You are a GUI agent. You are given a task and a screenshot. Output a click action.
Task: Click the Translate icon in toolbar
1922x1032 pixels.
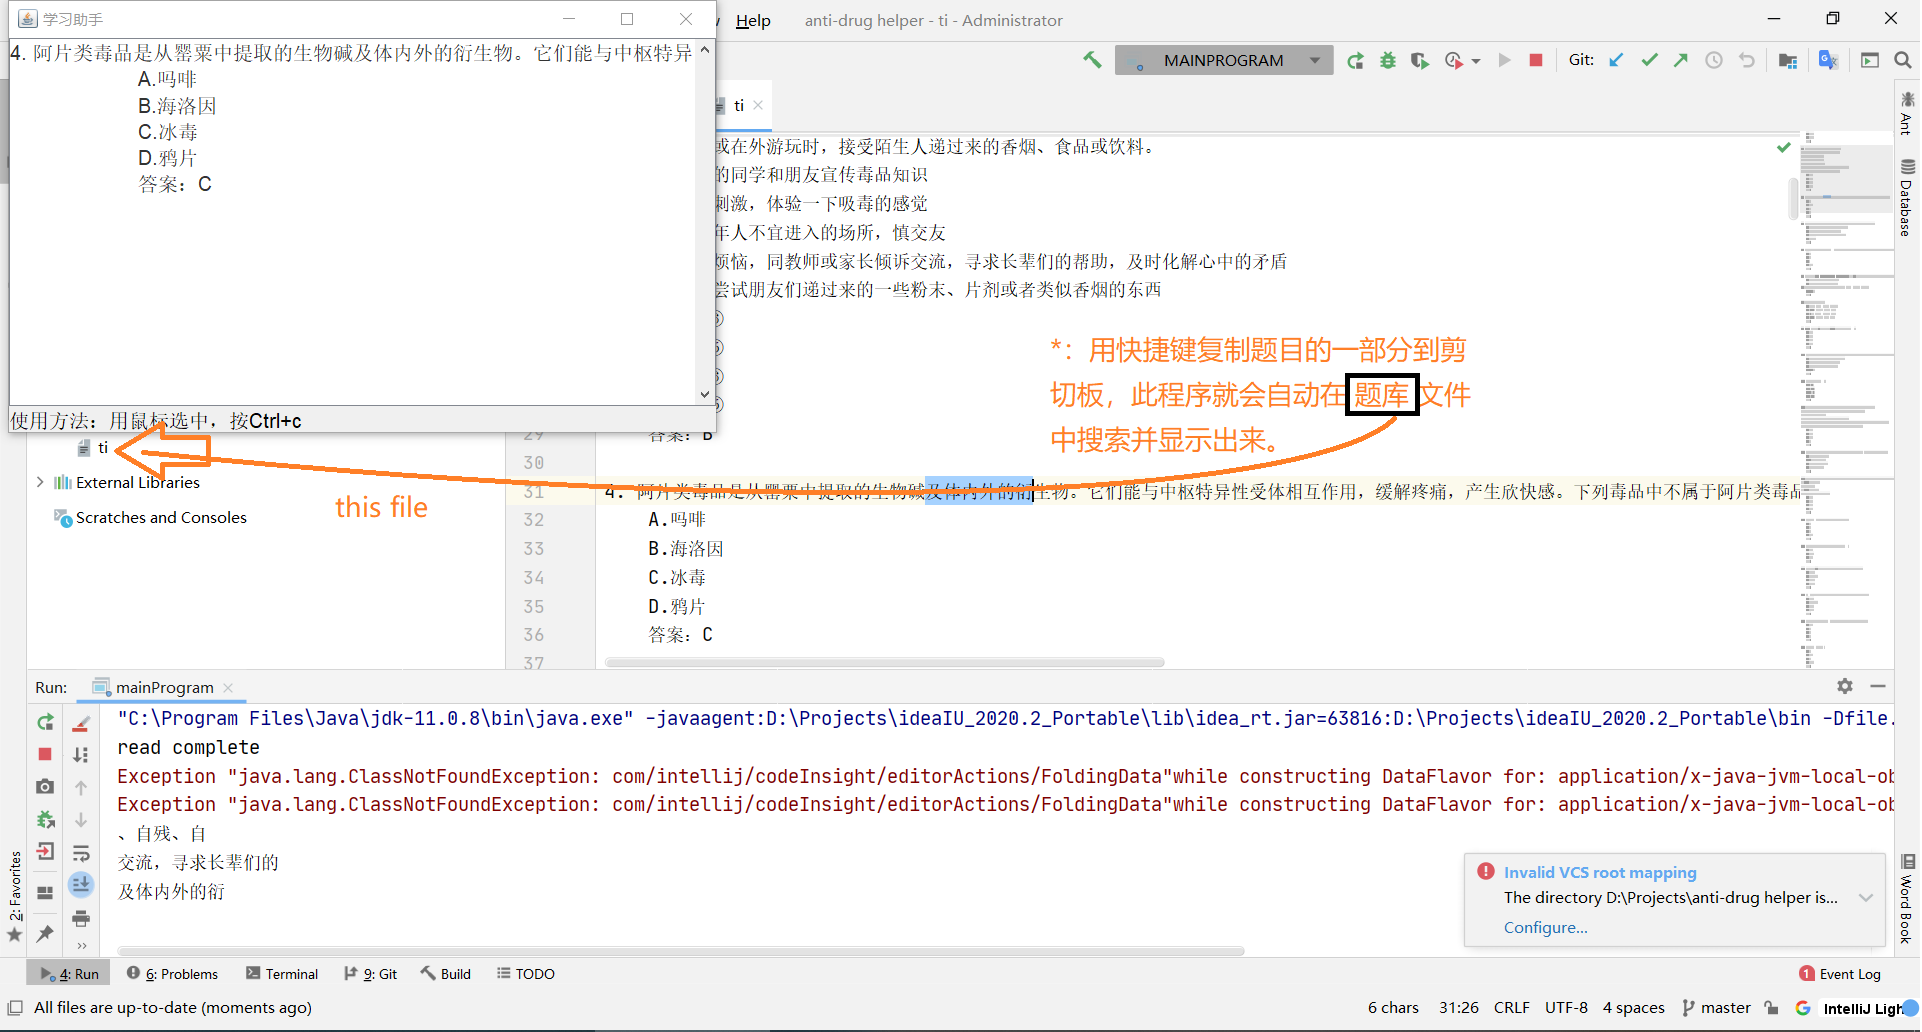click(x=1828, y=60)
